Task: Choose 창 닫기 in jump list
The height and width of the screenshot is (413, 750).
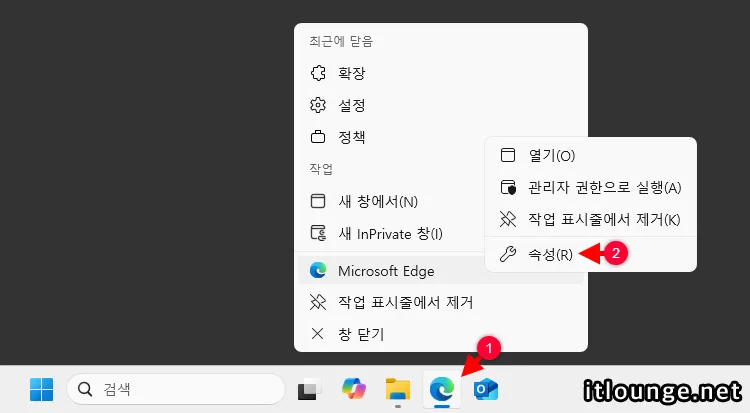Action: click(440, 334)
